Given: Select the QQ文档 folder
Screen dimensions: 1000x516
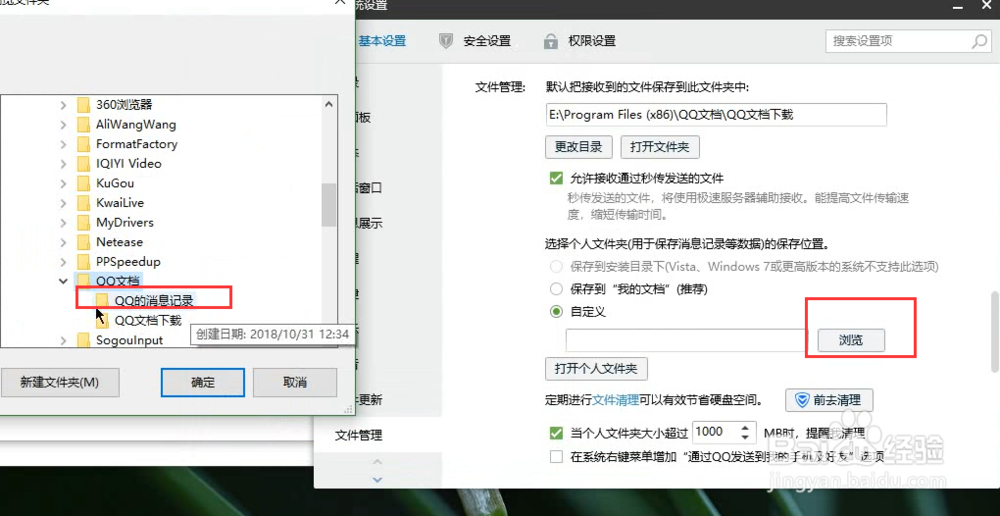Looking at the screenshot, I should pyautogui.click(x=117, y=281).
